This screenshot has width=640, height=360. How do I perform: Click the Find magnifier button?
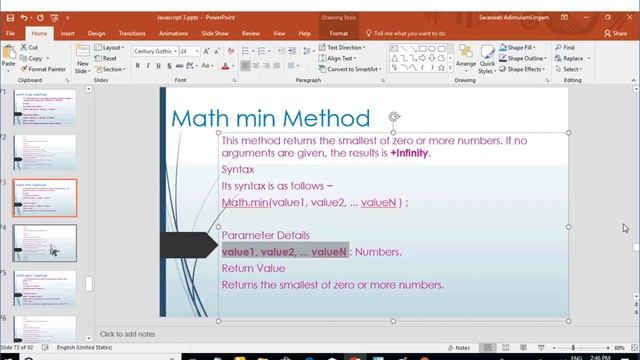coord(565,47)
